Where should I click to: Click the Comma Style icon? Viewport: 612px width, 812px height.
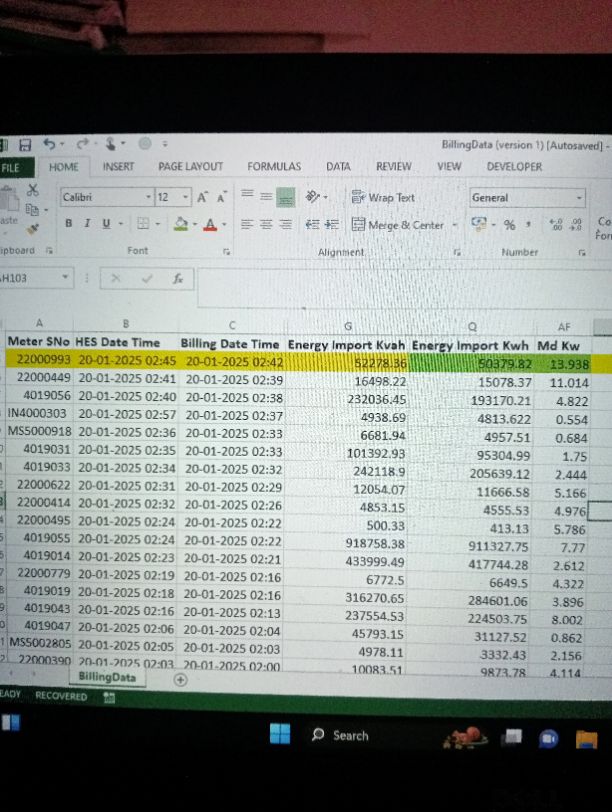pyautogui.click(x=528, y=224)
